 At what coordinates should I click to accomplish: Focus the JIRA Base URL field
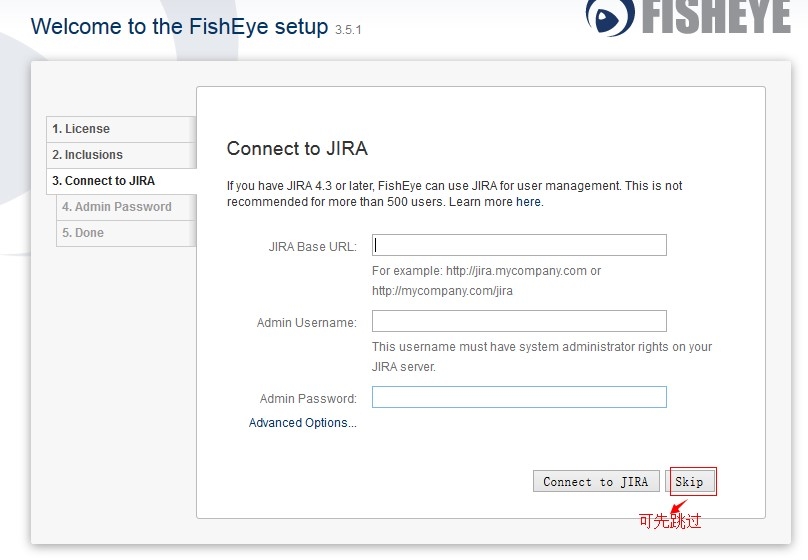click(519, 245)
